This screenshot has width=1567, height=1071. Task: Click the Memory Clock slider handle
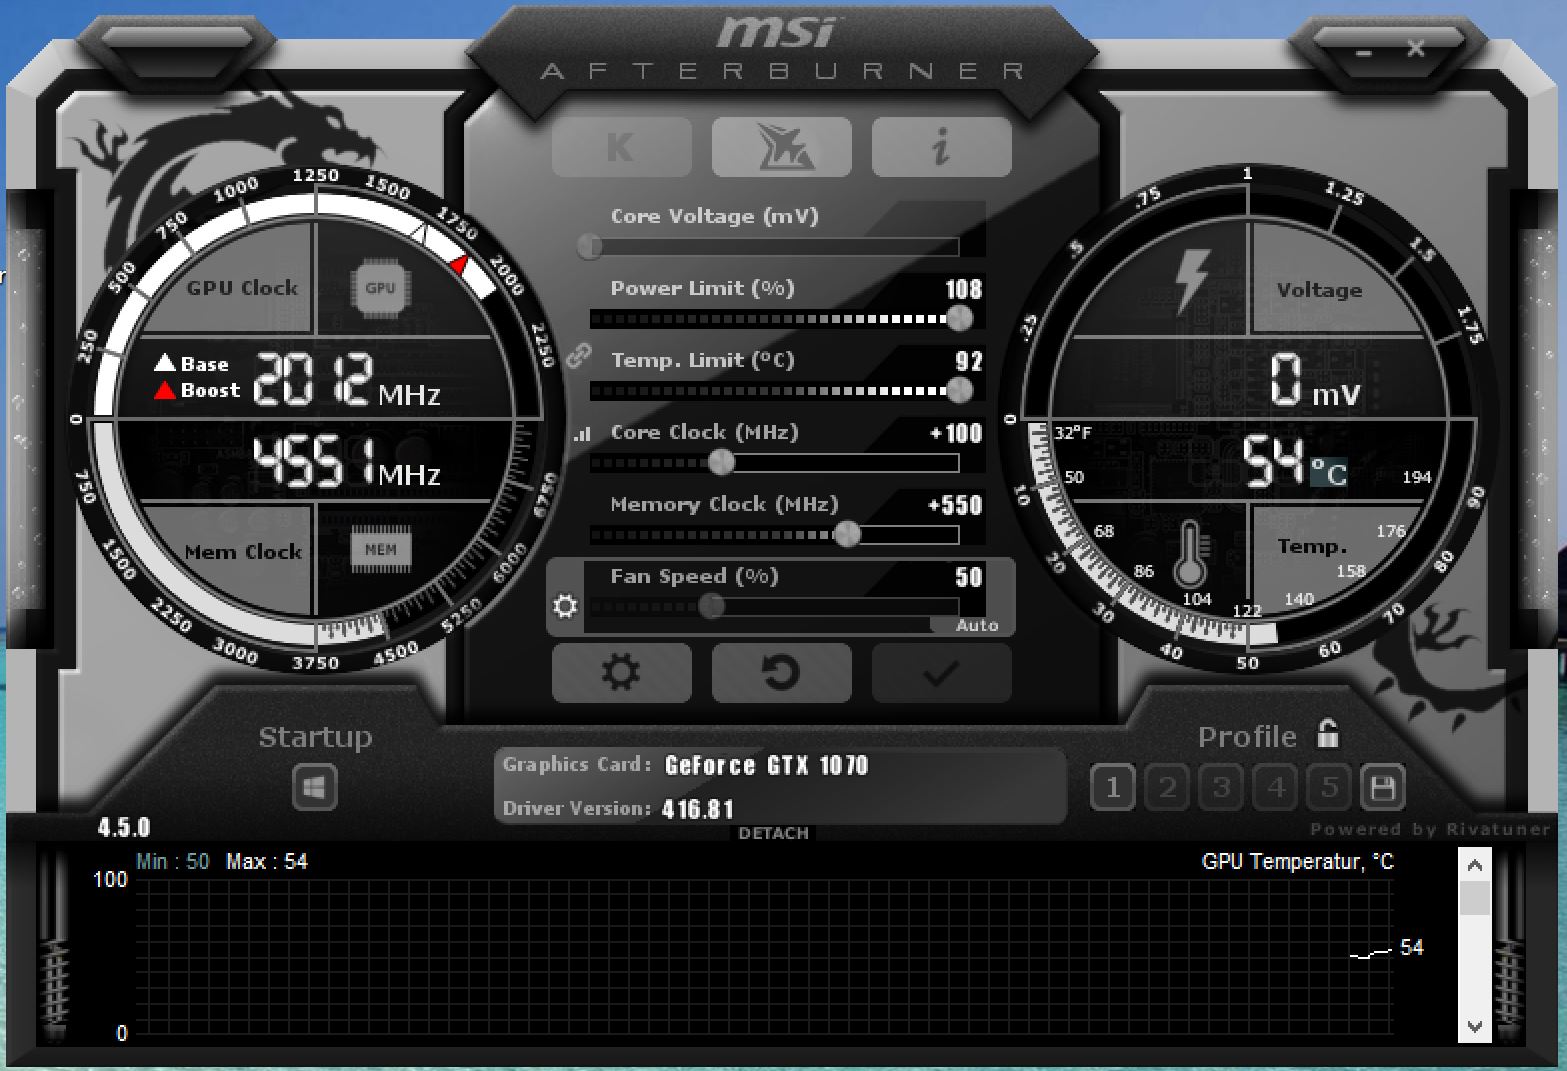tap(847, 534)
